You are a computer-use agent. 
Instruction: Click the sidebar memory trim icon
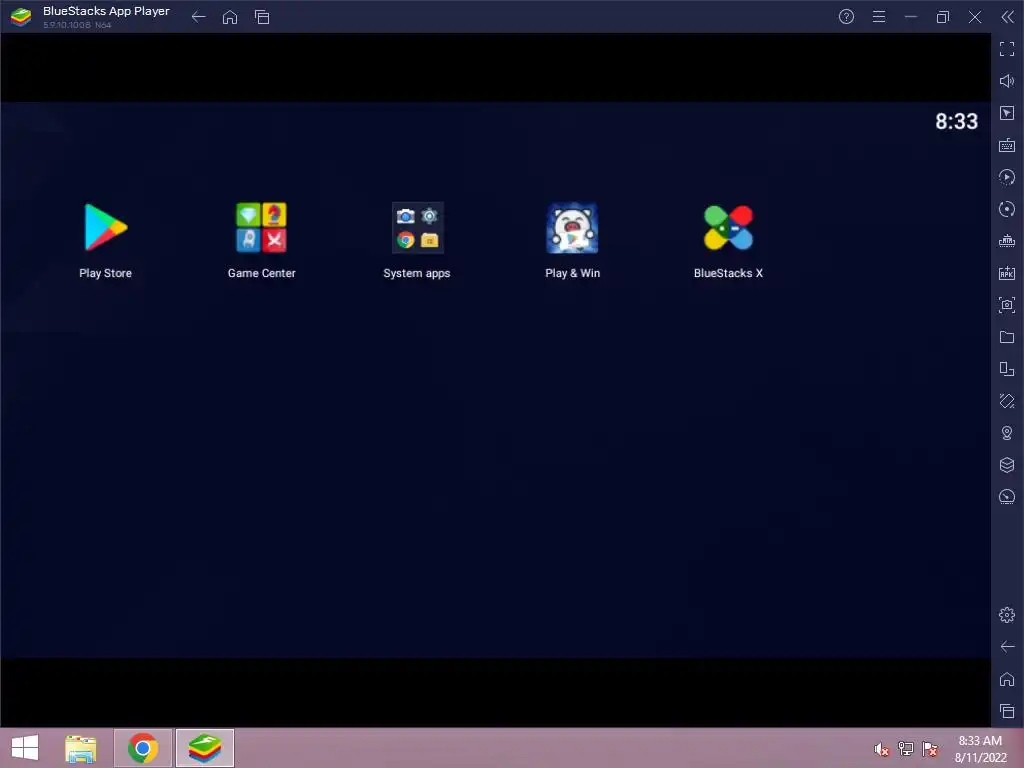pos(1007,241)
